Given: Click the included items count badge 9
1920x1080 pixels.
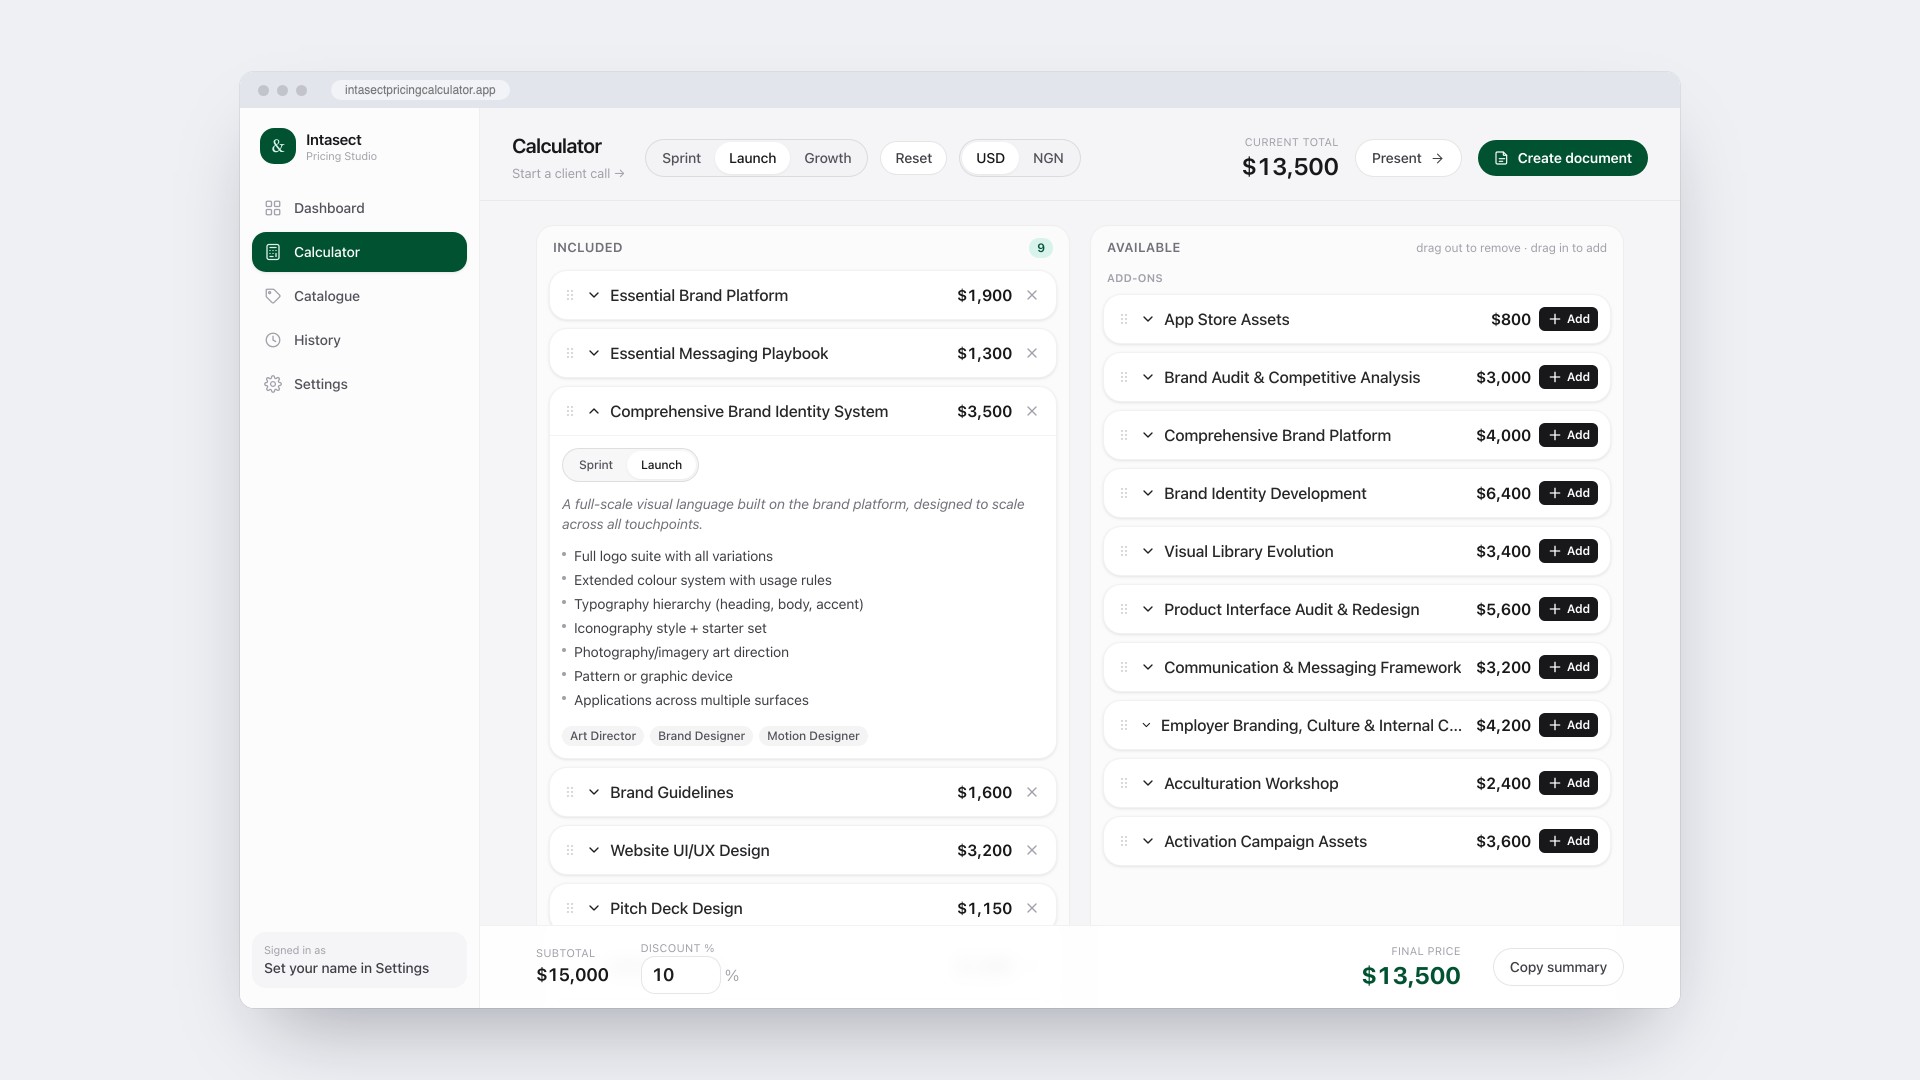Looking at the screenshot, I should coord(1041,248).
